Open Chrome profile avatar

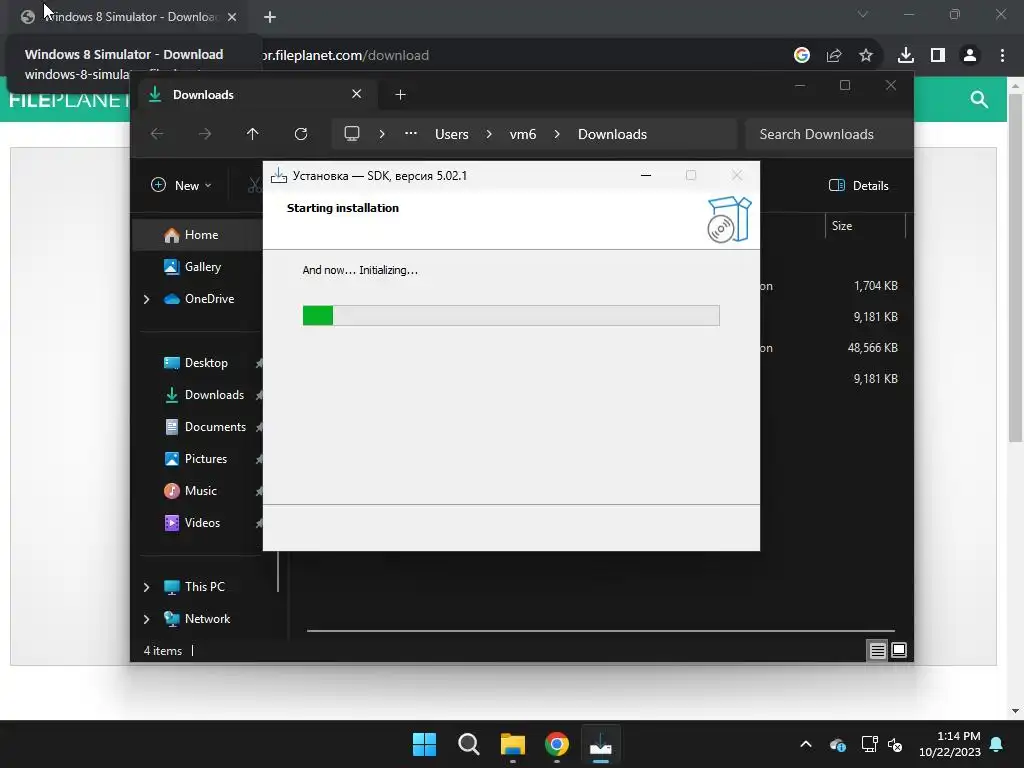(970, 56)
